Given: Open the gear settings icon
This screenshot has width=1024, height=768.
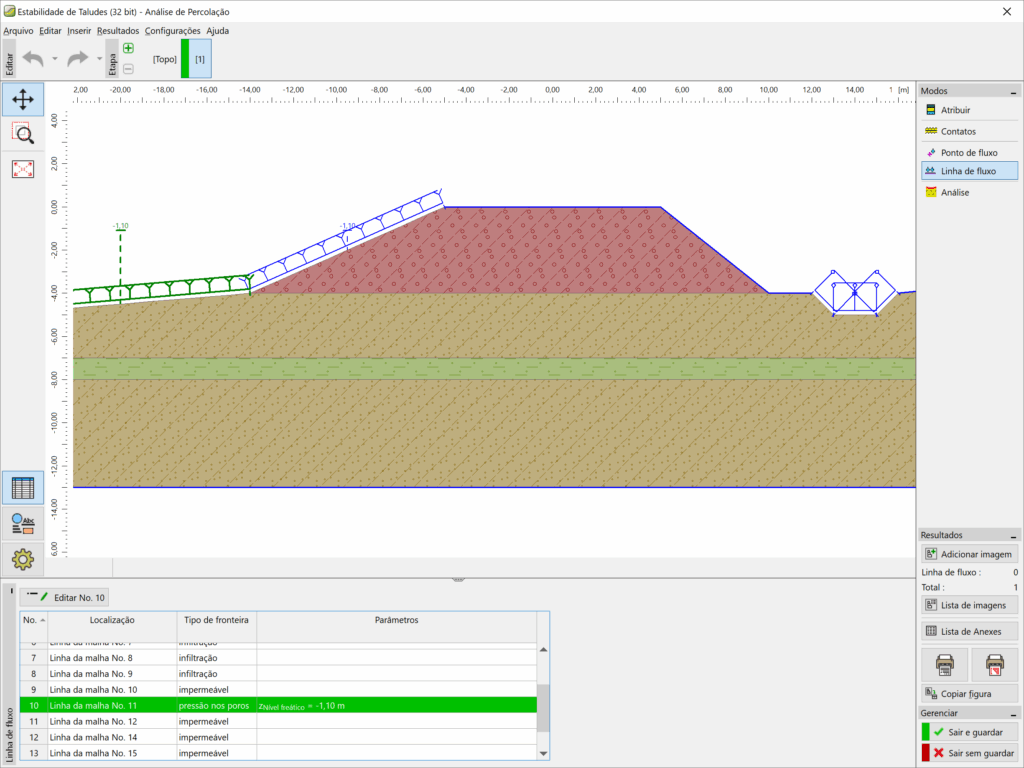Looking at the screenshot, I should (23, 559).
